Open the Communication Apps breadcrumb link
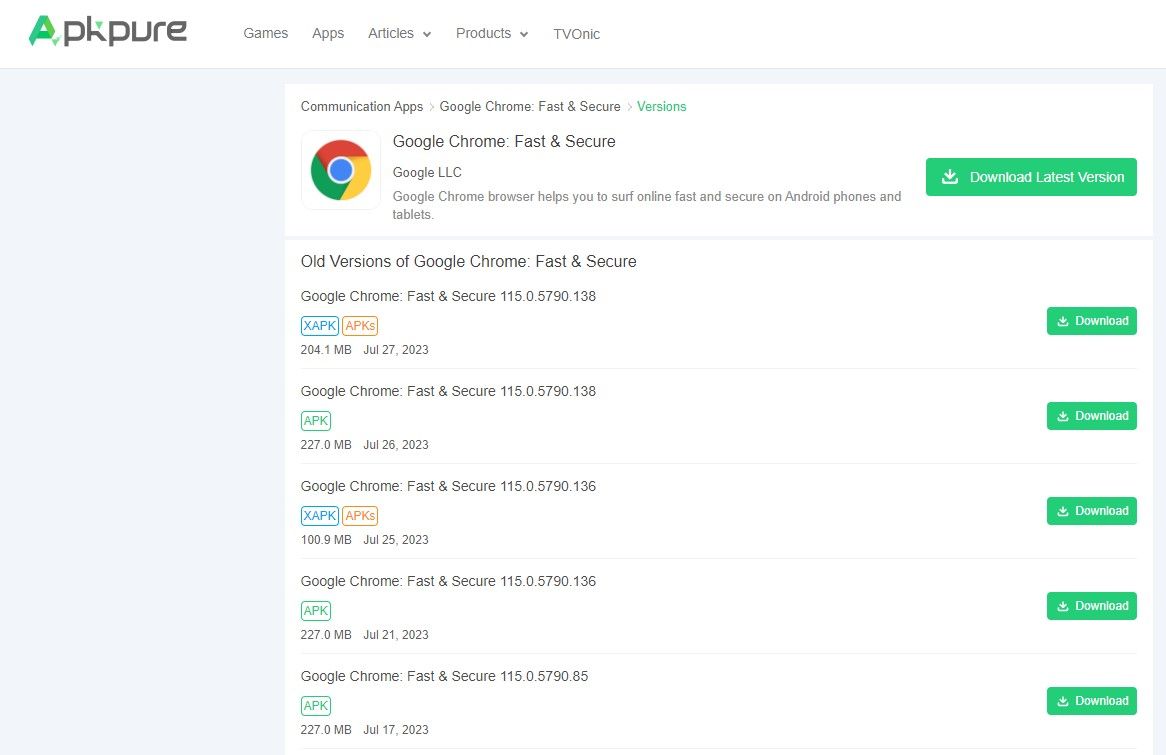This screenshot has height=755, width=1166. (x=361, y=106)
